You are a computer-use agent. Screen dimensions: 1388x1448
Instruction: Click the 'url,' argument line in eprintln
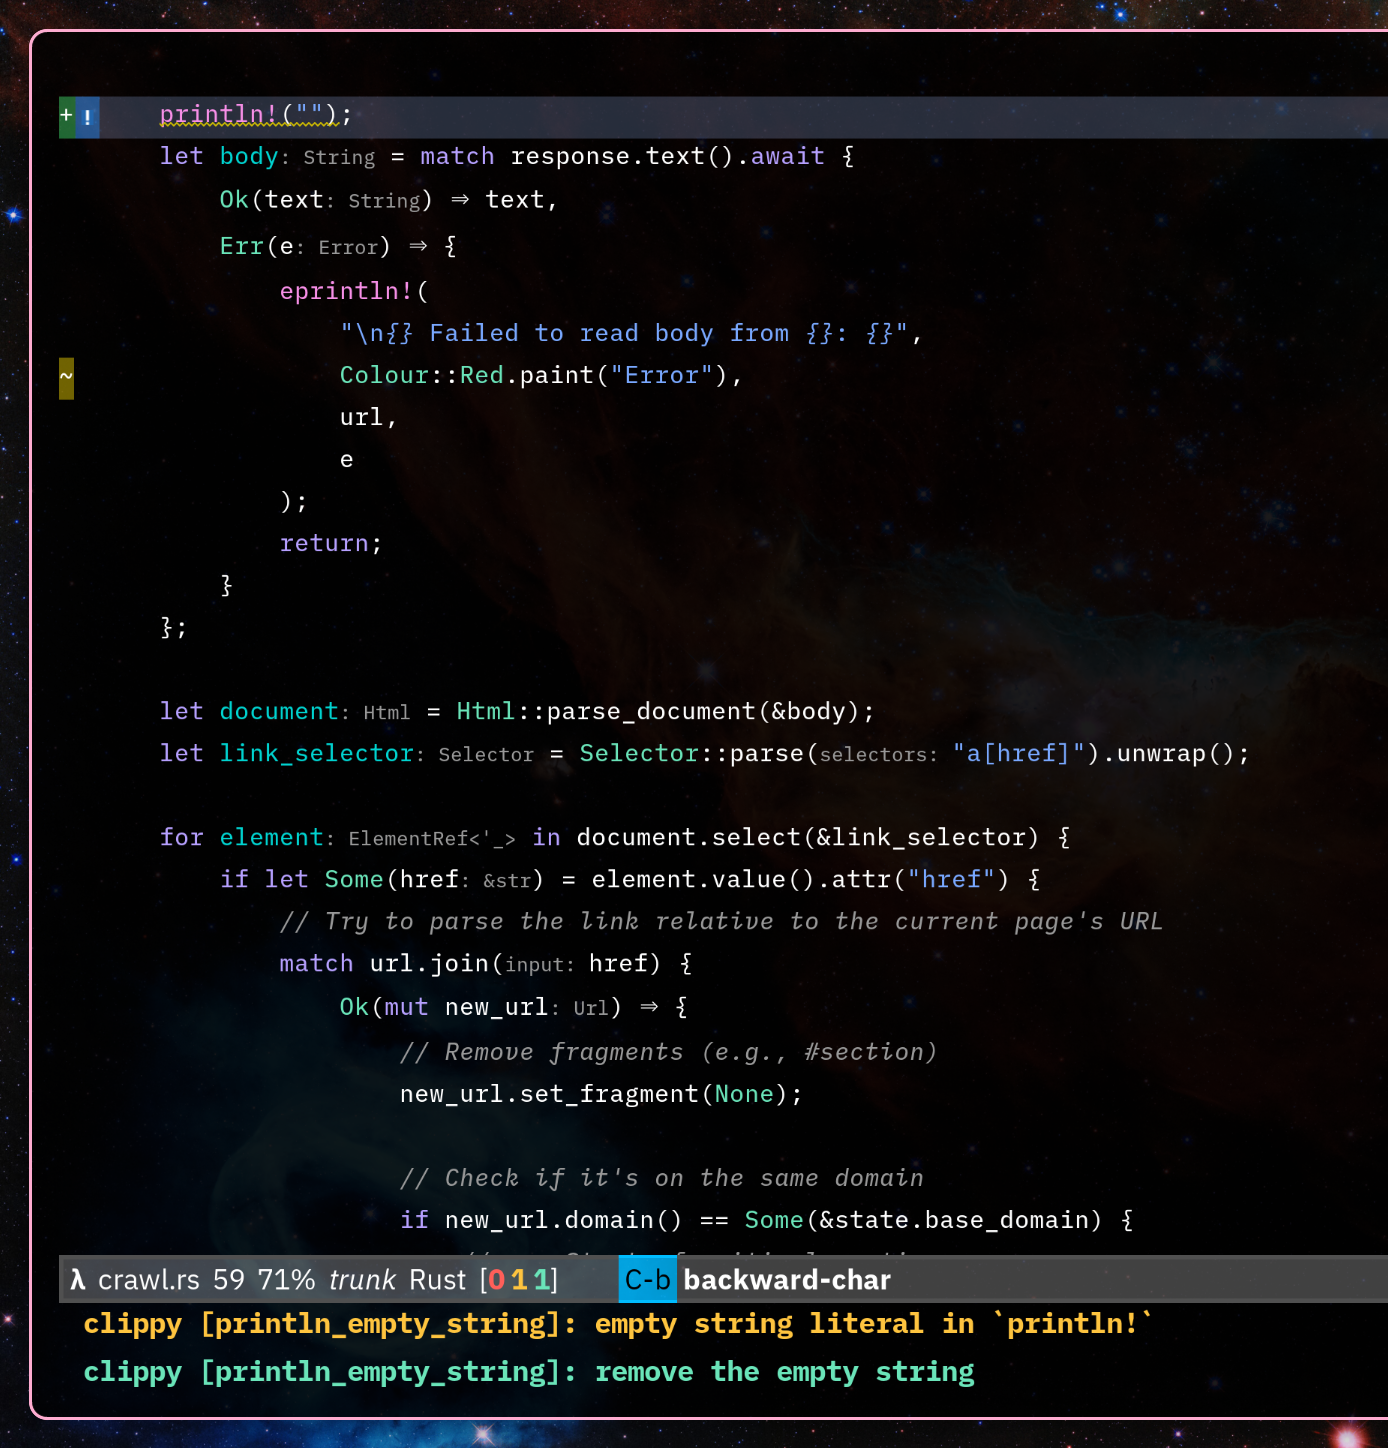(x=369, y=417)
